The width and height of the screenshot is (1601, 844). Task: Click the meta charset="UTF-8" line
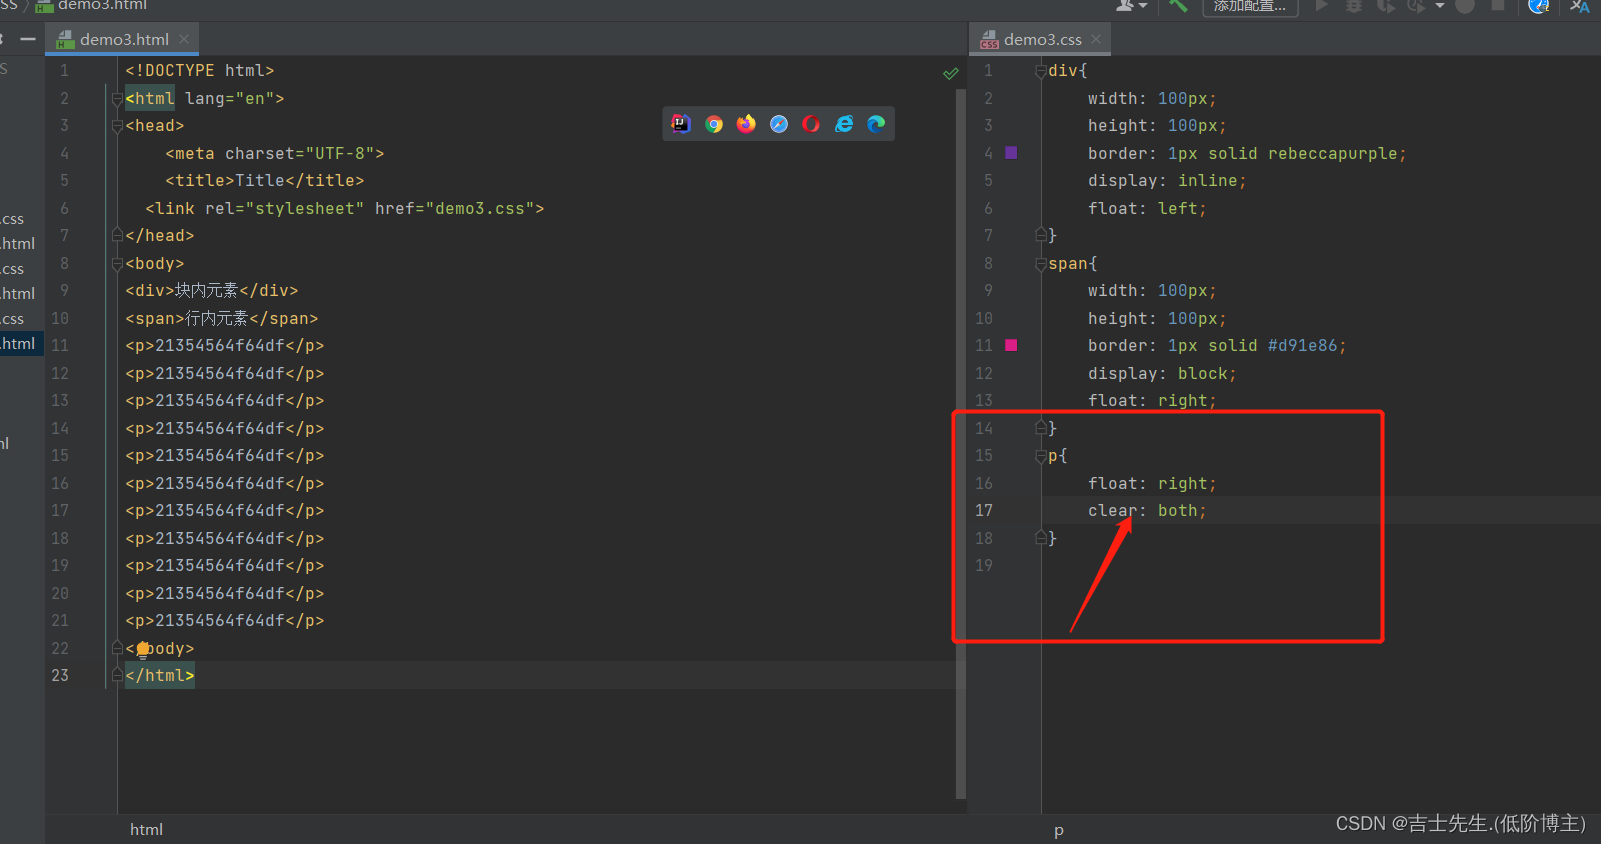[x=275, y=154]
